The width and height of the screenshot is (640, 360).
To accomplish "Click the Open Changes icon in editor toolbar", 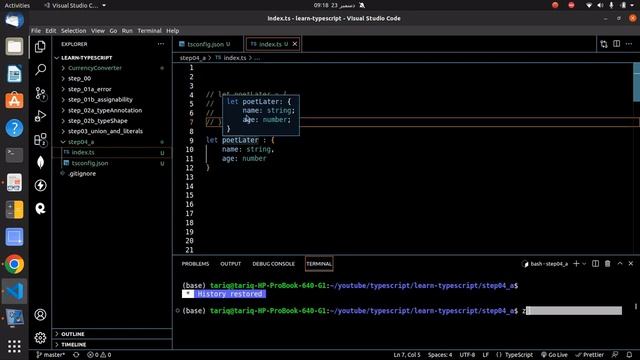I will tap(604, 44).
